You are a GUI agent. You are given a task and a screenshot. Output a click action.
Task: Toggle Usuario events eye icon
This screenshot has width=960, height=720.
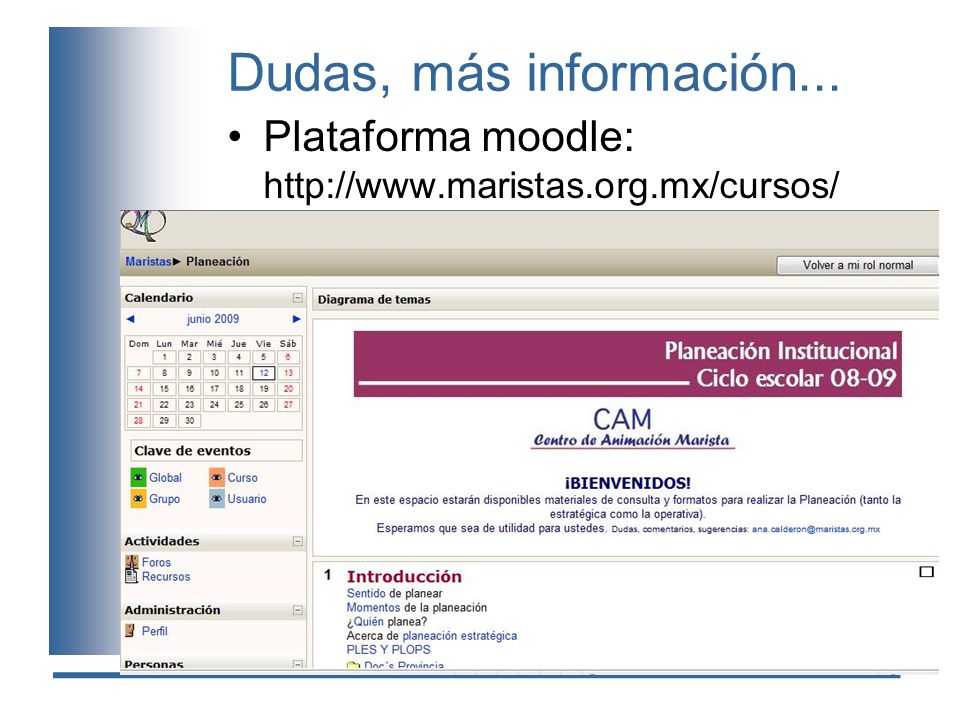[217, 498]
